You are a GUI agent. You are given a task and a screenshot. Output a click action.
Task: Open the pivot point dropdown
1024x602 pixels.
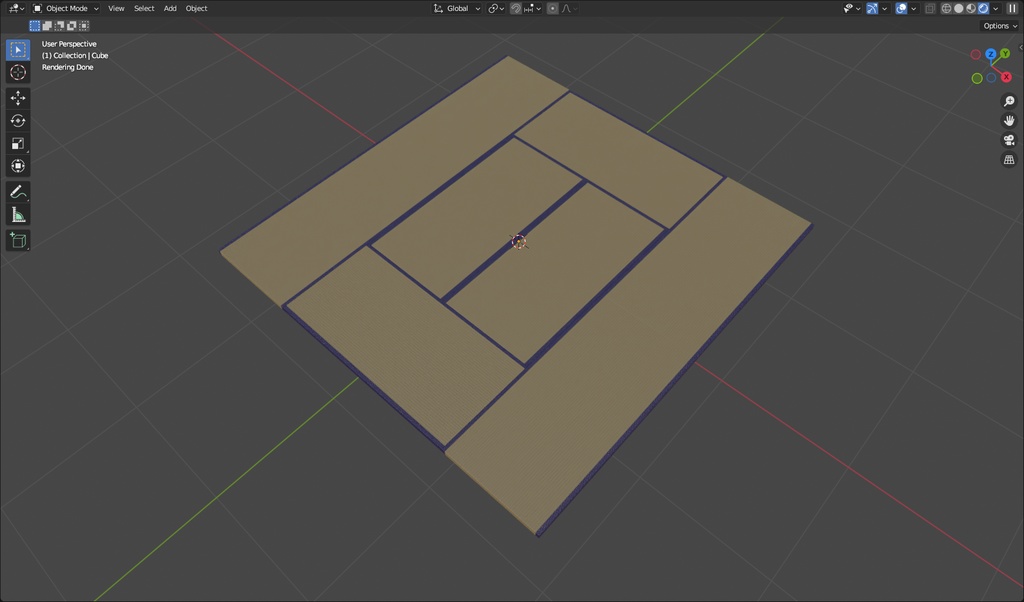496,8
